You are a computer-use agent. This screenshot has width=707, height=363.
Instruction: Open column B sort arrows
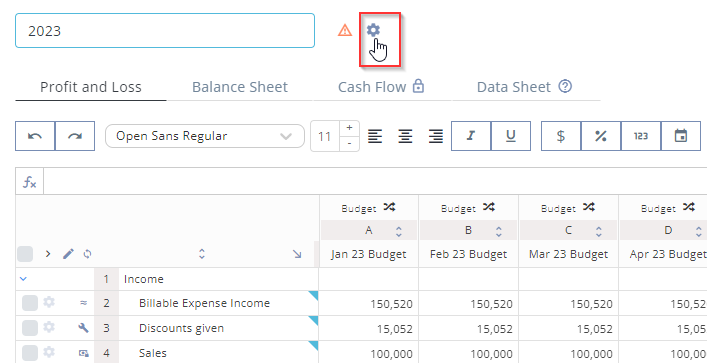499,231
